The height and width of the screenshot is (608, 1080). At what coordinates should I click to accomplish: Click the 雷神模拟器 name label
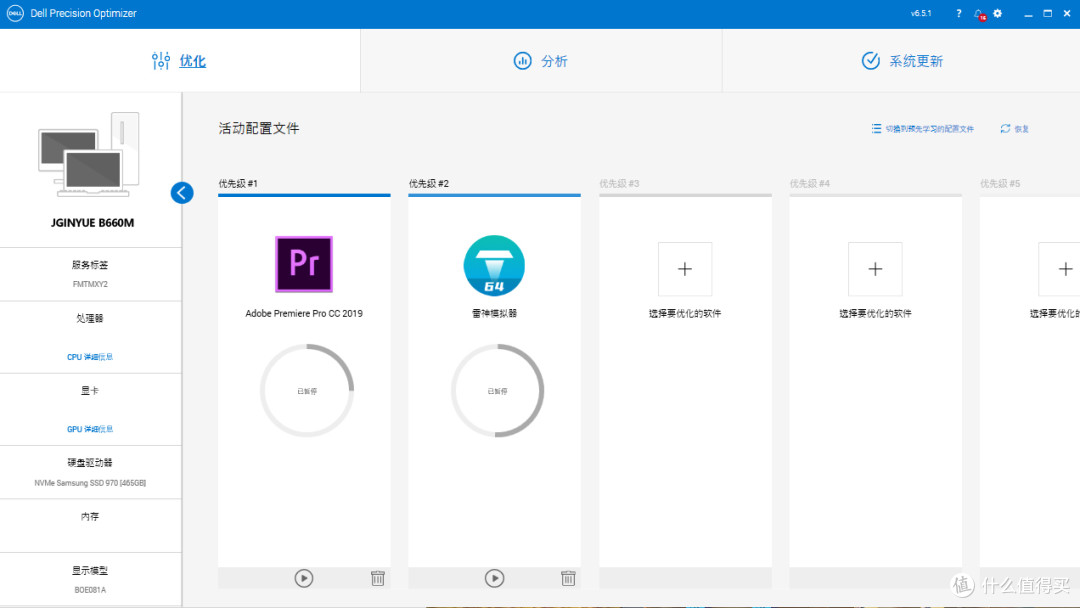pyautogui.click(x=494, y=313)
